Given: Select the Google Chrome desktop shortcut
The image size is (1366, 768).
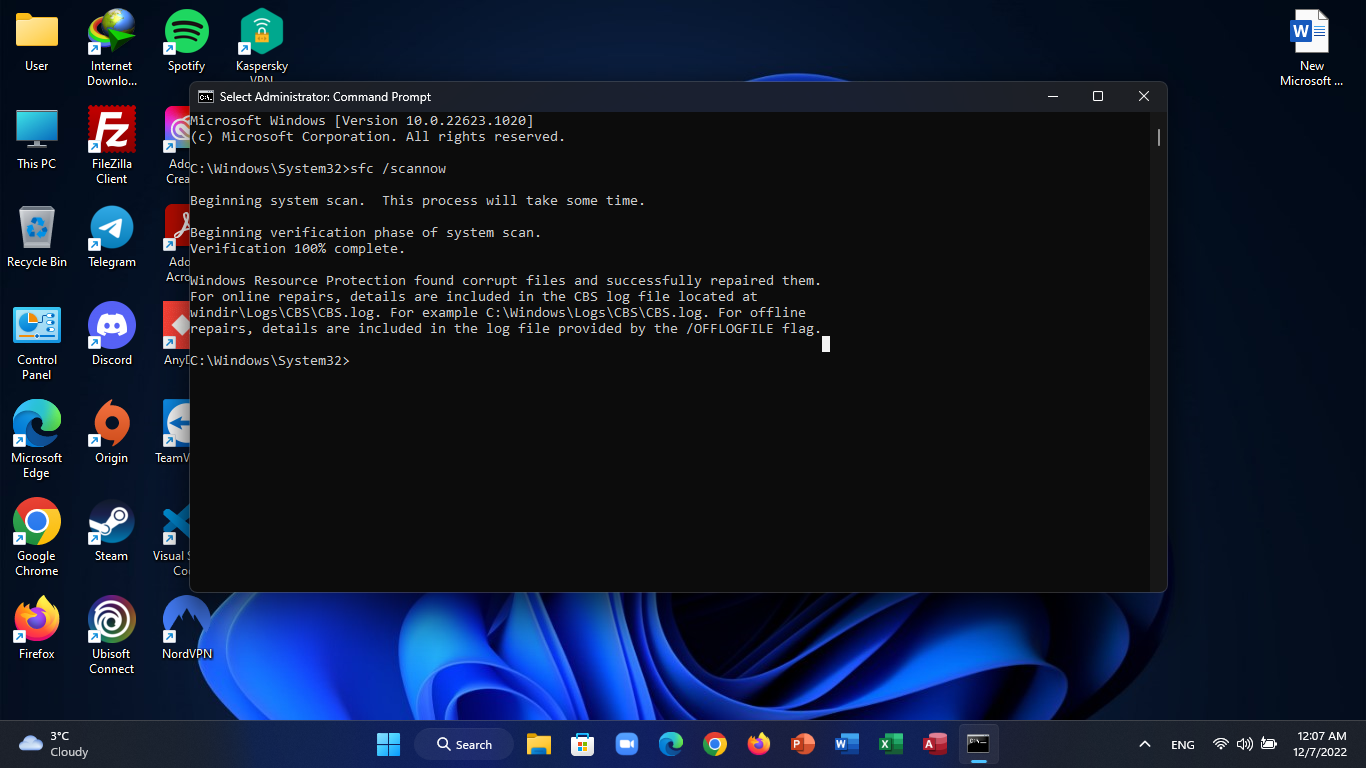Looking at the screenshot, I should pyautogui.click(x=37, y=538).
